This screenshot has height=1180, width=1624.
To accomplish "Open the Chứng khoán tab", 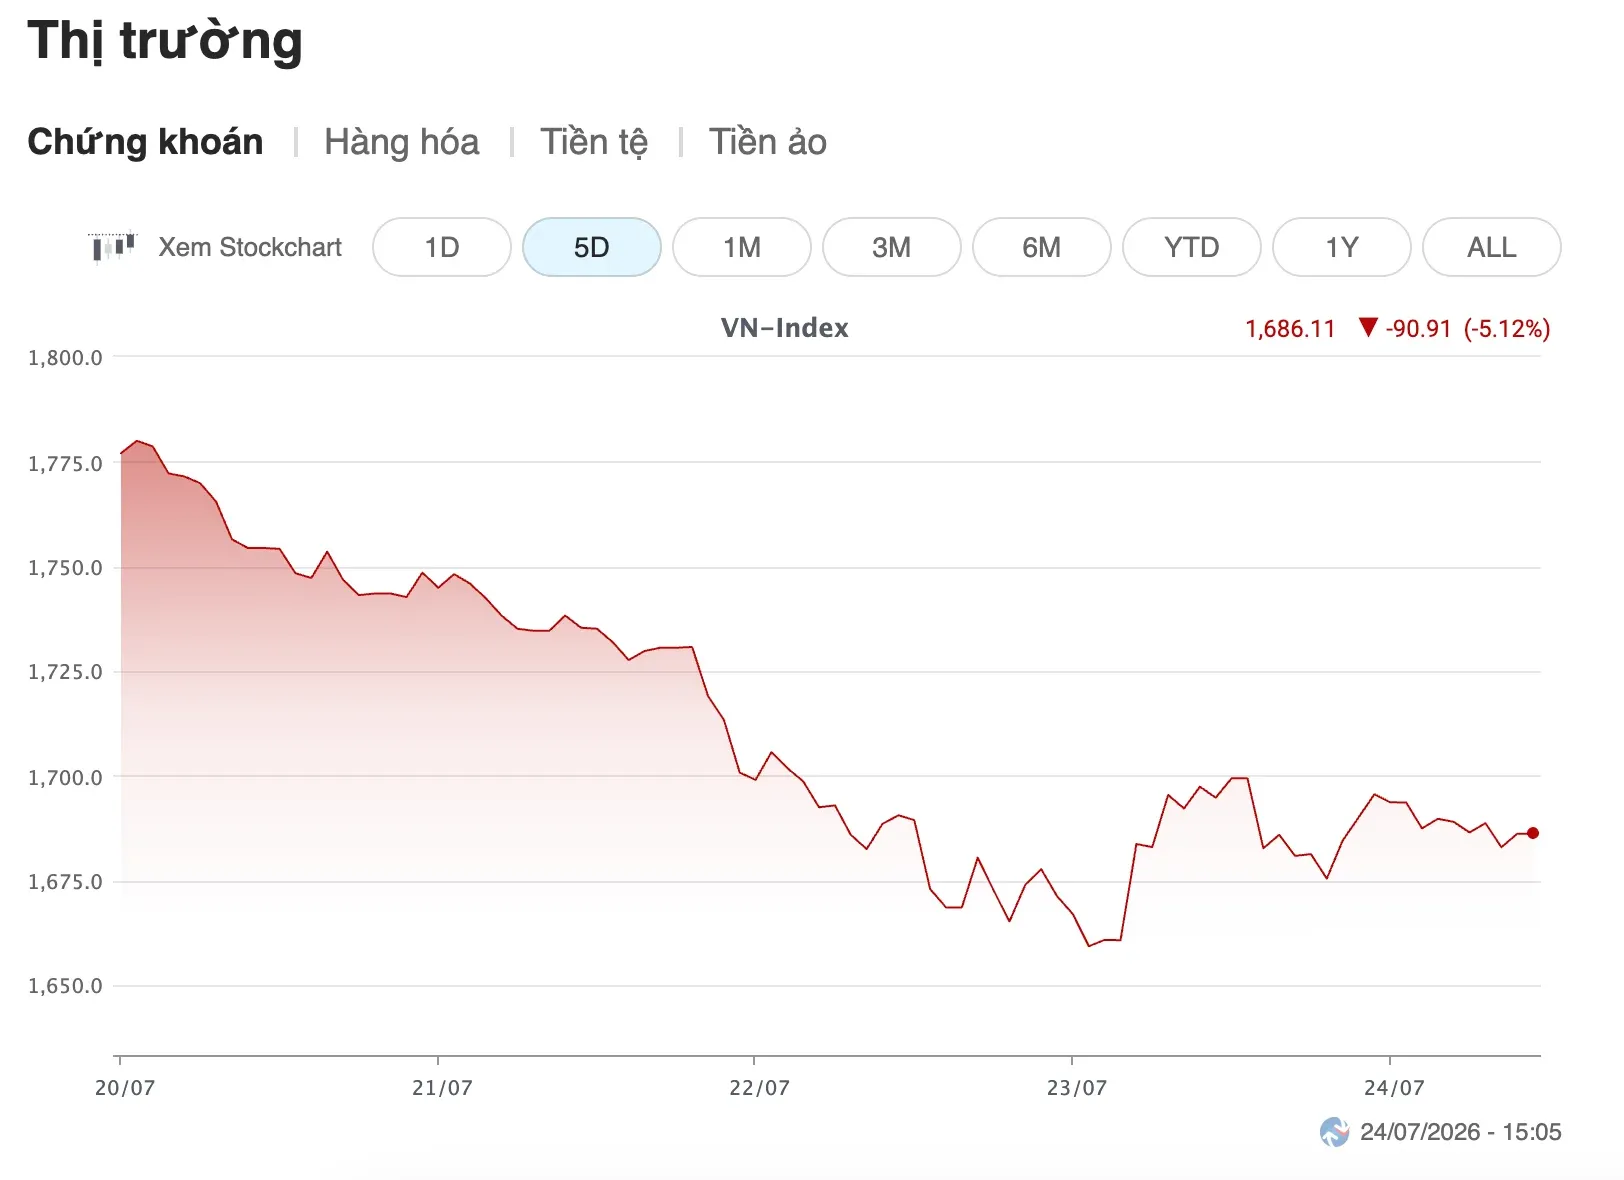I will pos(145,142).
